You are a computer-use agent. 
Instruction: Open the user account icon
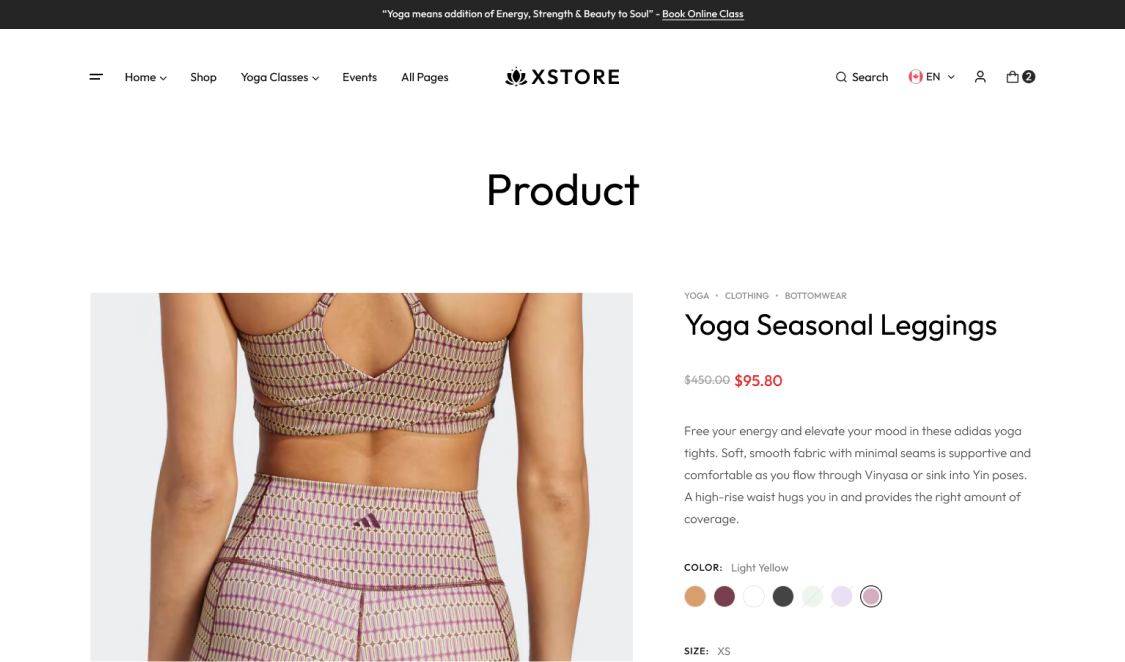point(980,77)
